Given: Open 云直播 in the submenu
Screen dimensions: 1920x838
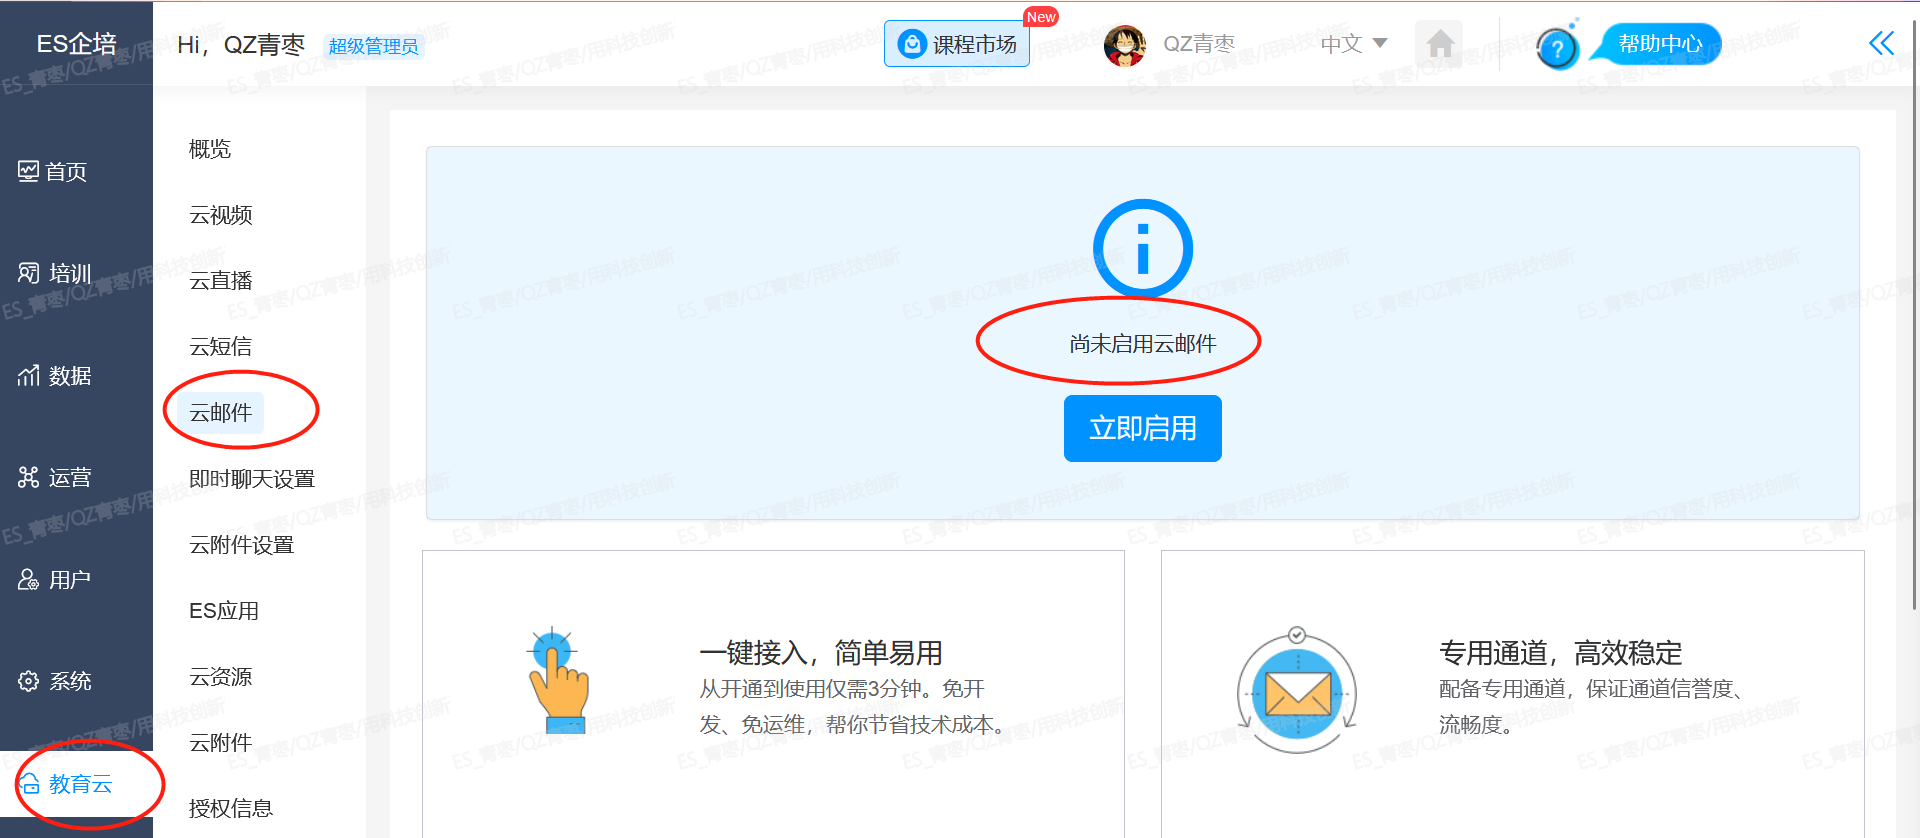Looking at the screenshot, I should click(x=221, y=281).
